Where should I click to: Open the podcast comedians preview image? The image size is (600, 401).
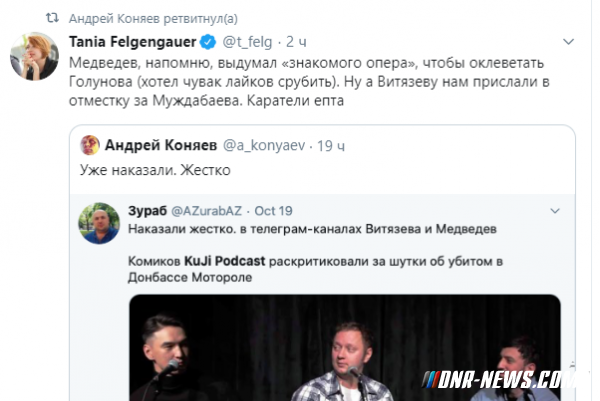345,348
